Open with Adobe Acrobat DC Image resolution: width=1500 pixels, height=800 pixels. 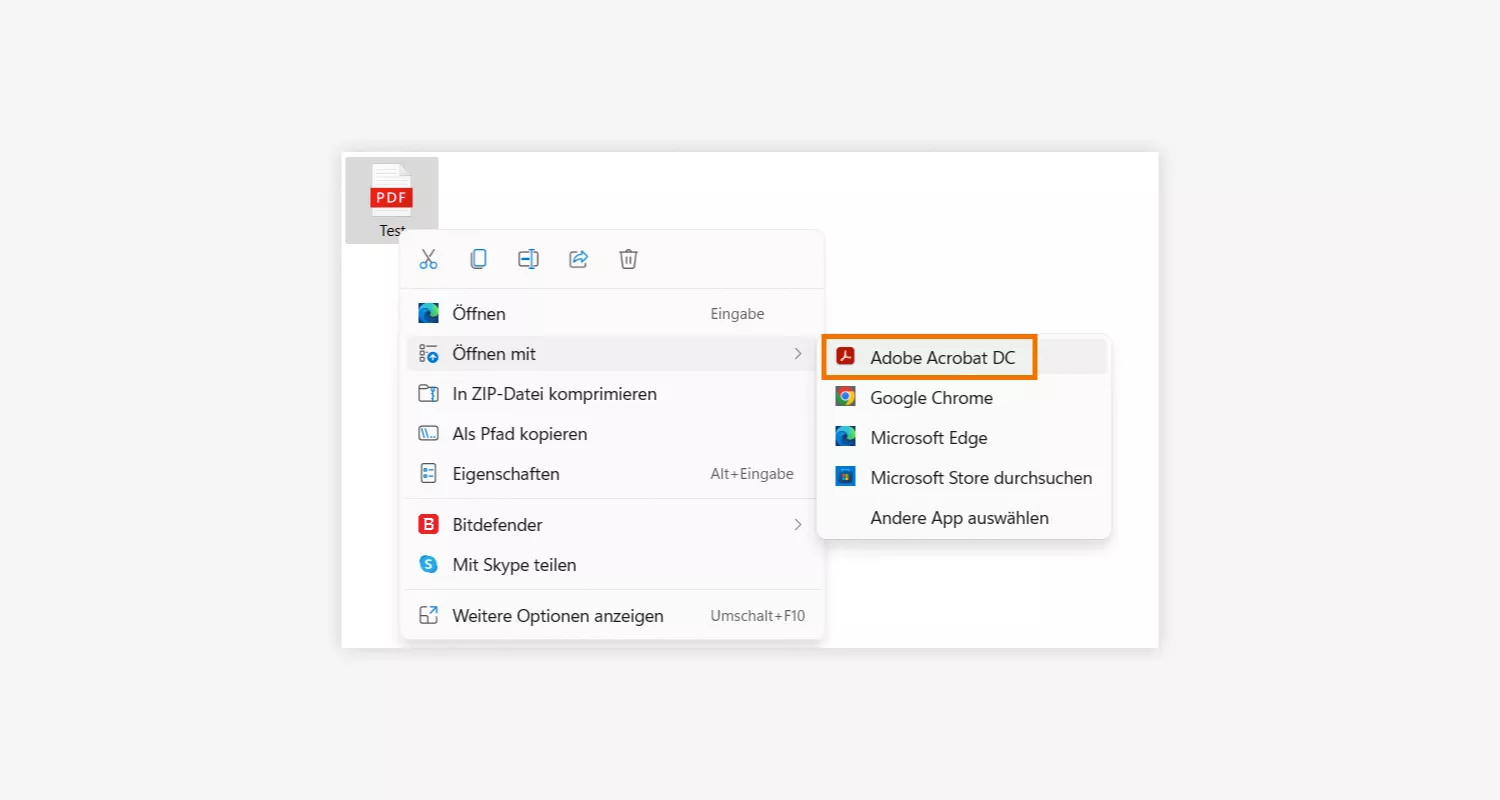tap(964, 357)
